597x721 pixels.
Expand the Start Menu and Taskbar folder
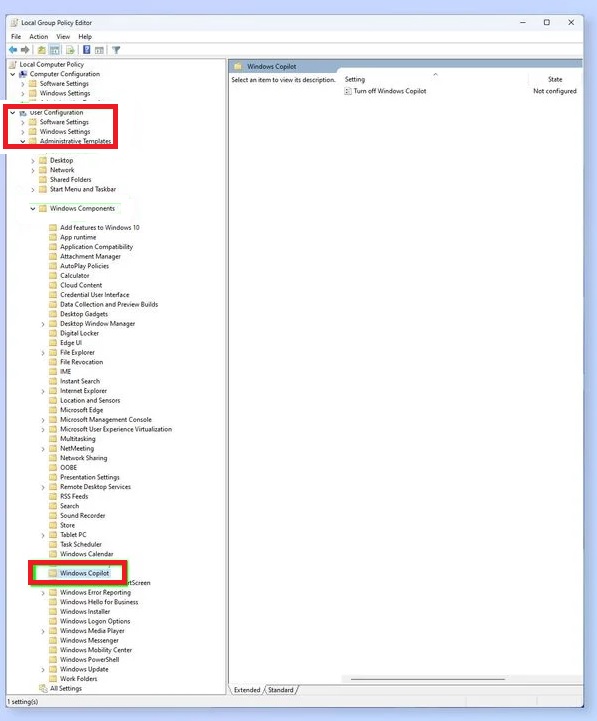click(x=33, y=189)
